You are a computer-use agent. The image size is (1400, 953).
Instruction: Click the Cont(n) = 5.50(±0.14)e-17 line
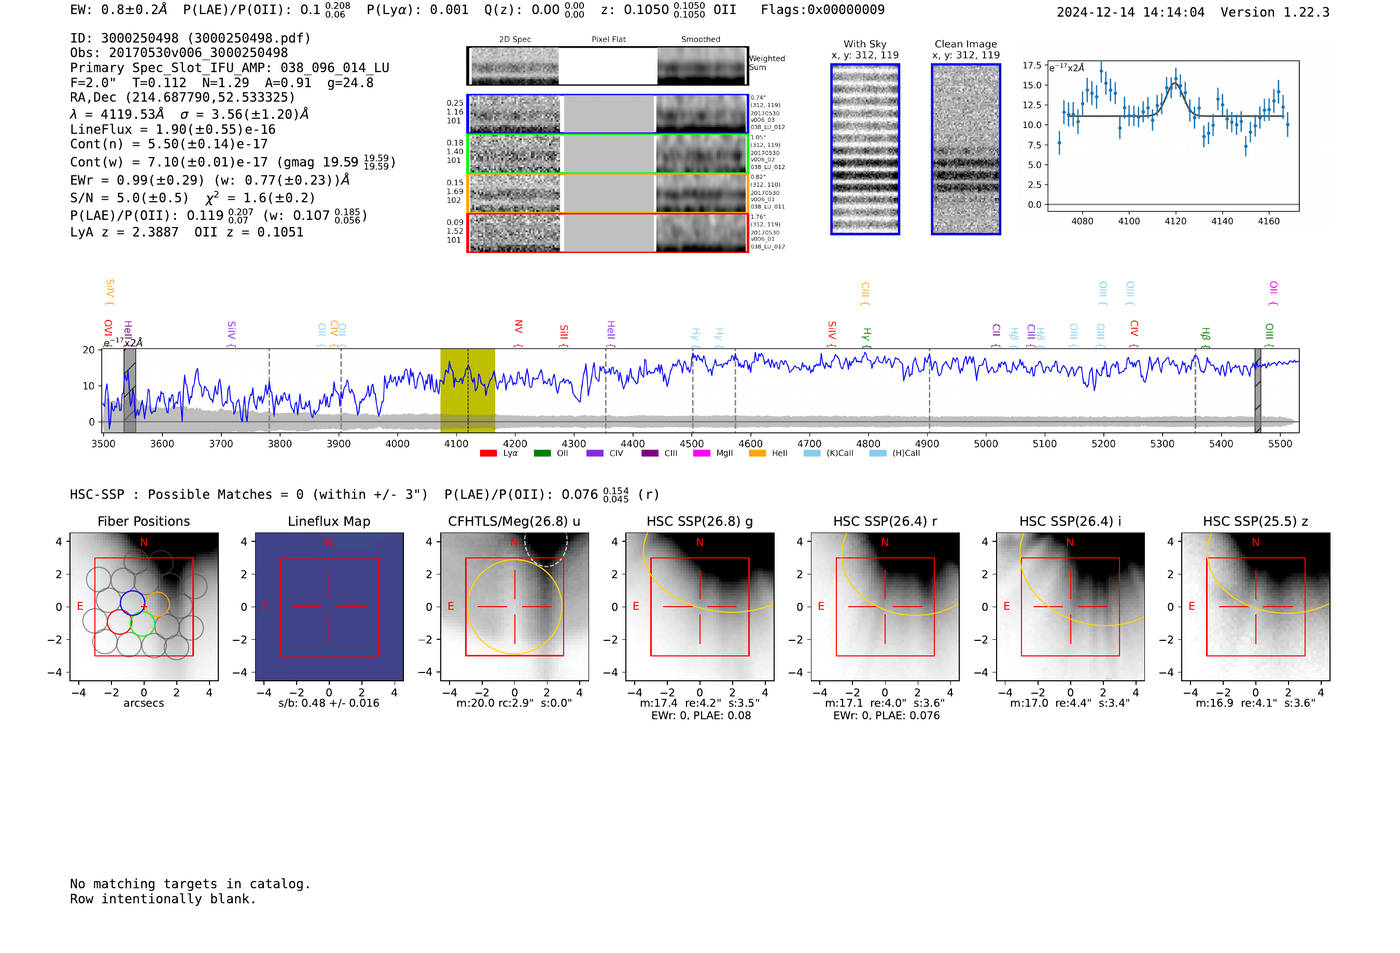coord(169,144)
